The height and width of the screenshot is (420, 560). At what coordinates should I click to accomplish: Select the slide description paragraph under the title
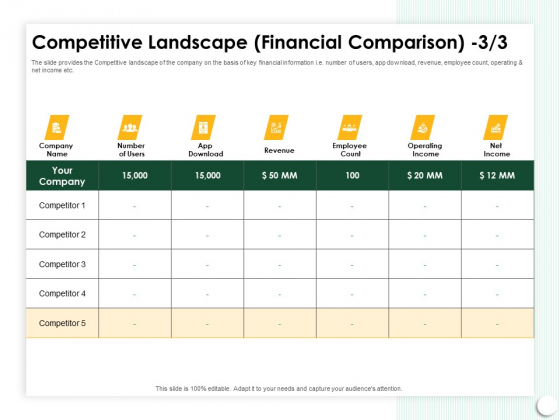[277, 66]
